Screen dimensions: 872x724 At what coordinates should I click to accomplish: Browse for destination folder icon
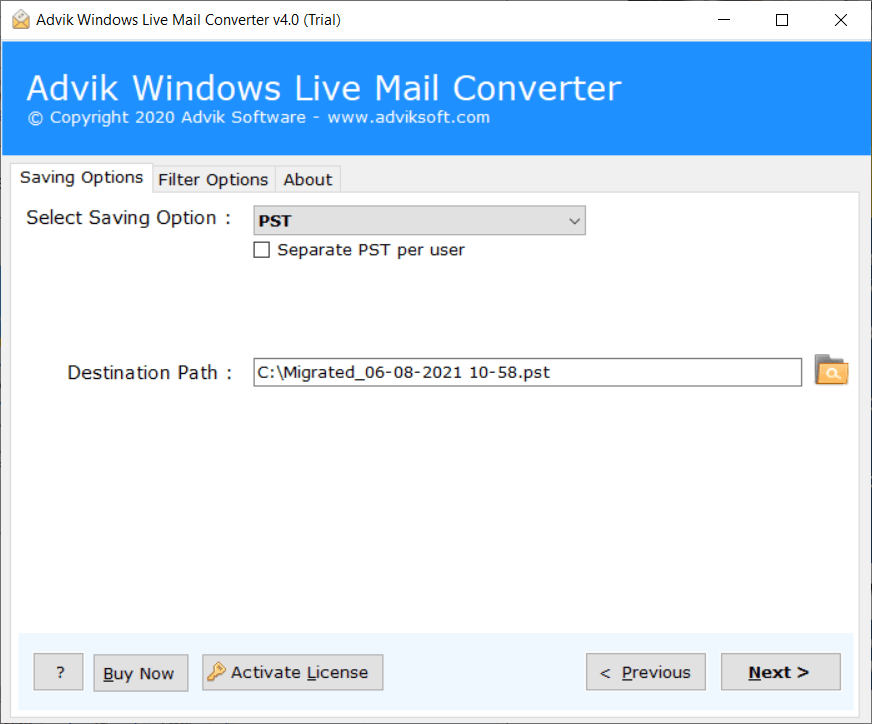(x=831, y=370)
